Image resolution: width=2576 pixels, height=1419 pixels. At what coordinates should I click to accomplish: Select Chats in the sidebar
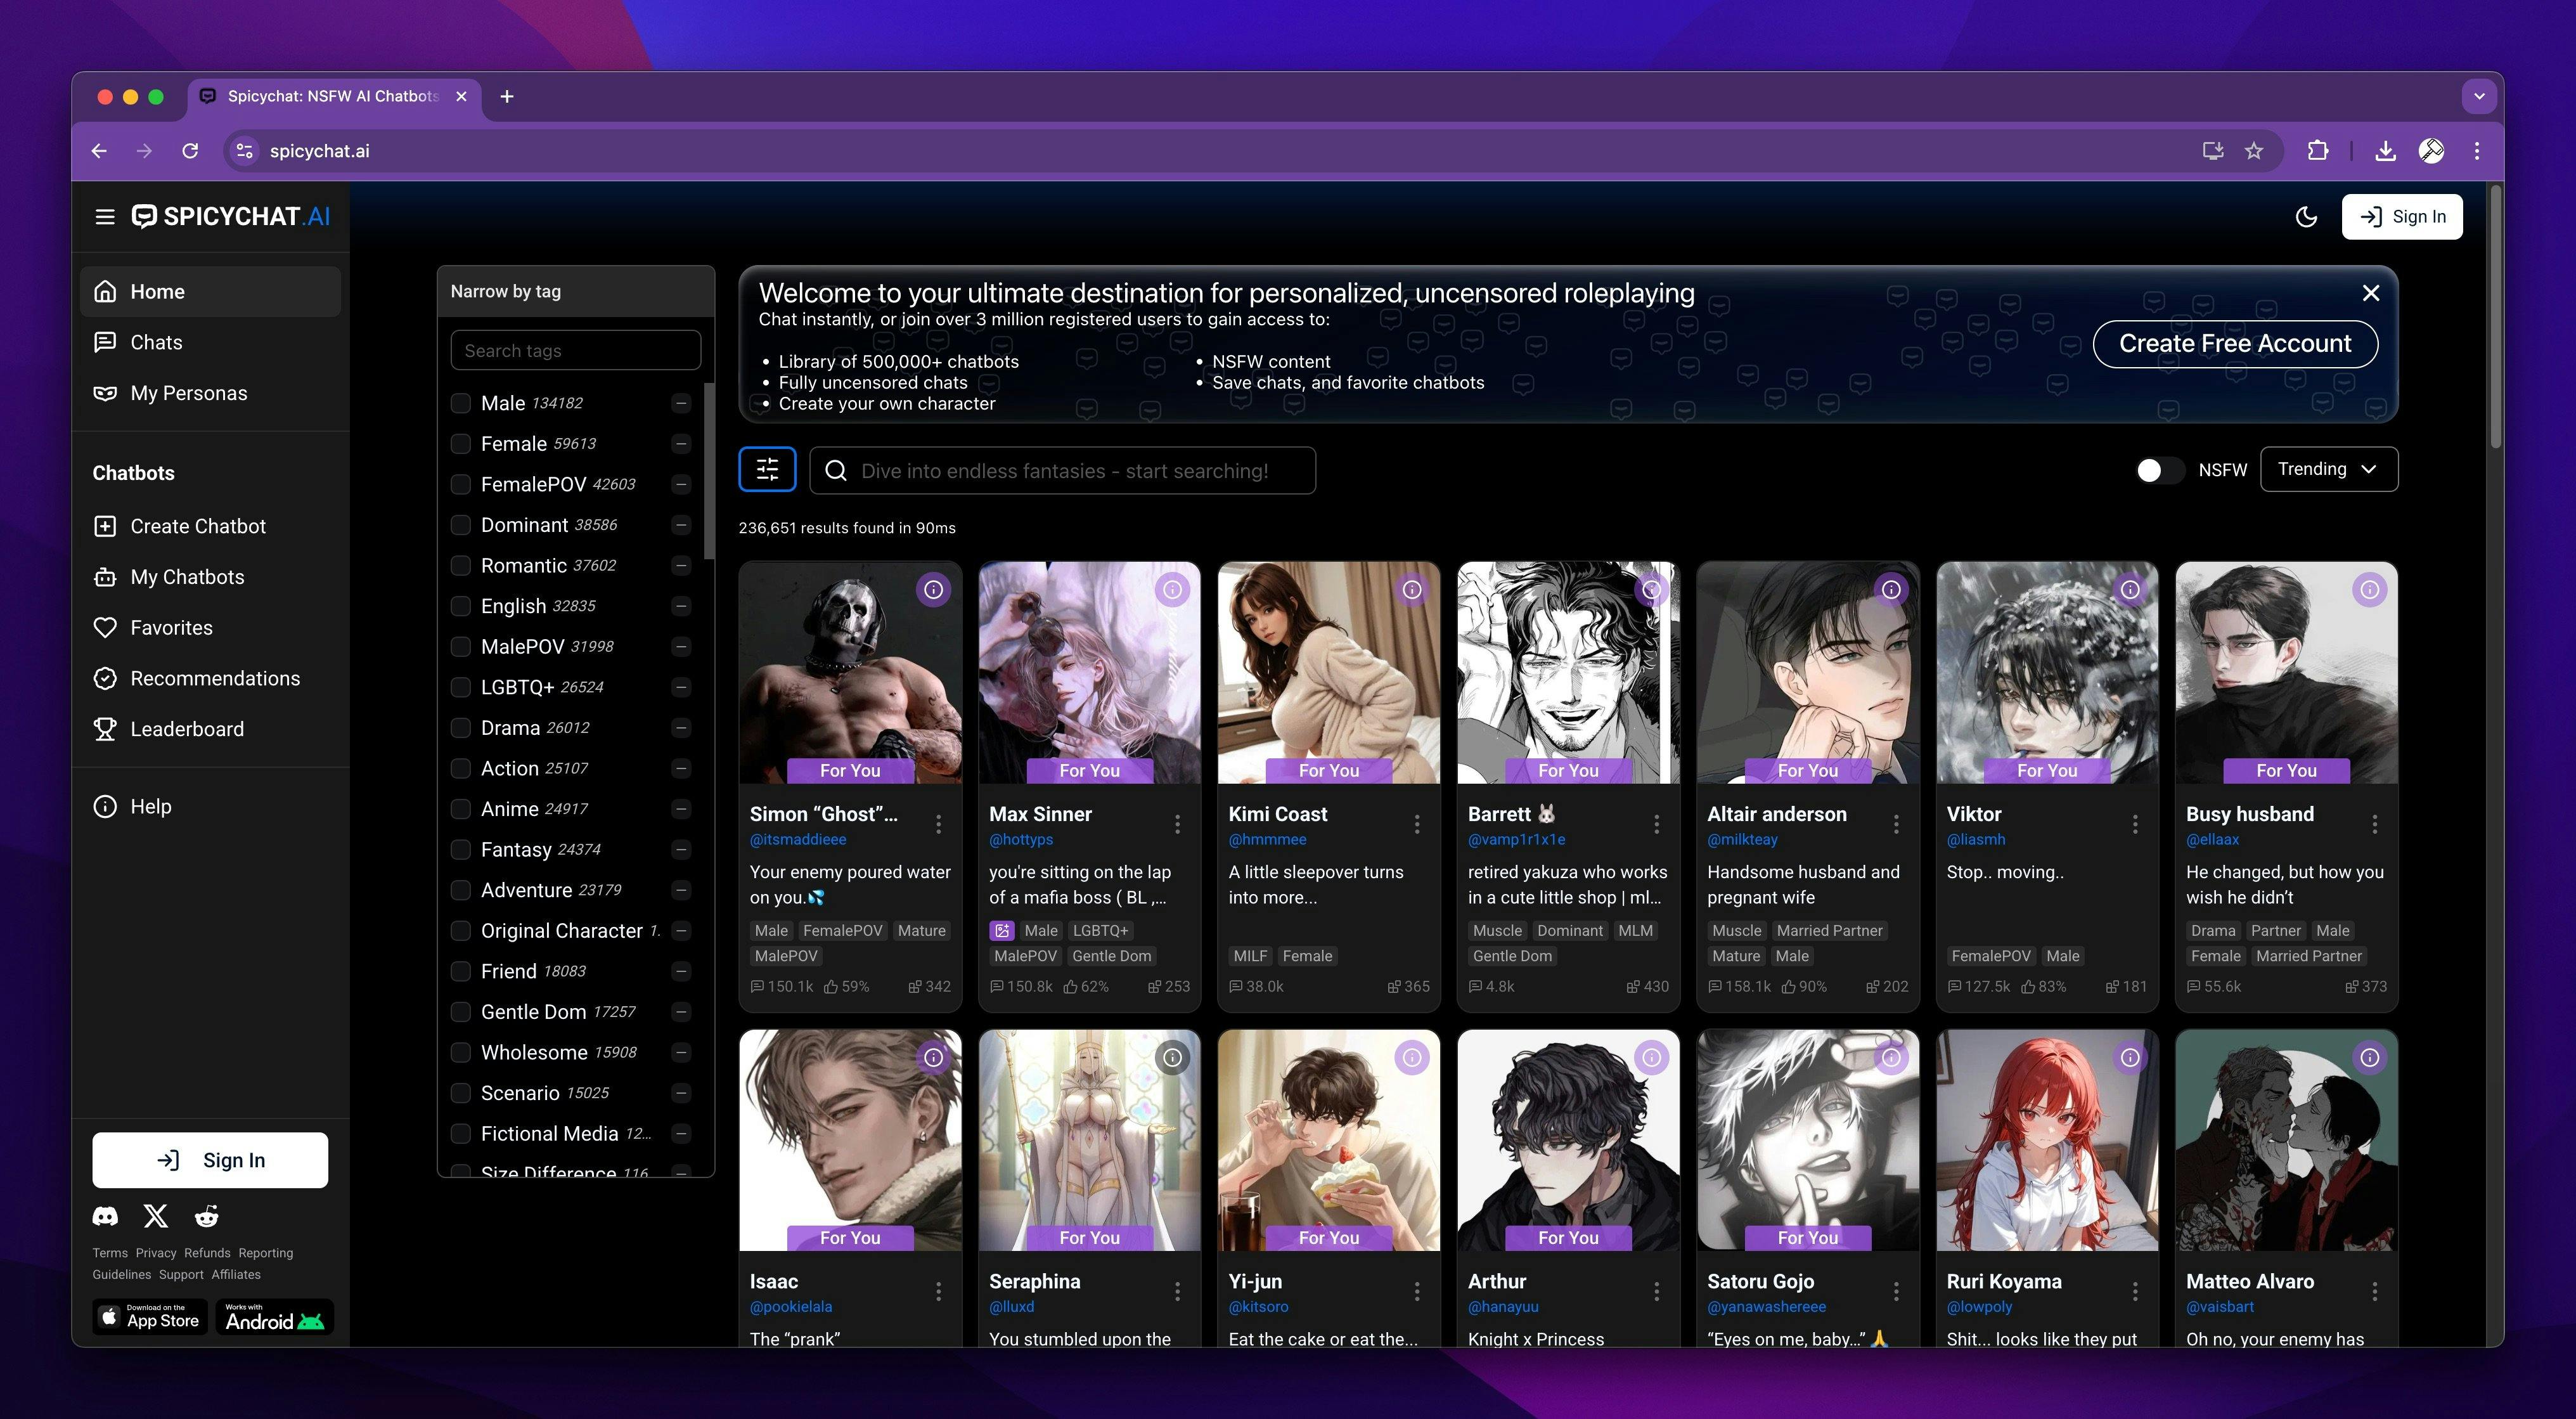[155, 341]
